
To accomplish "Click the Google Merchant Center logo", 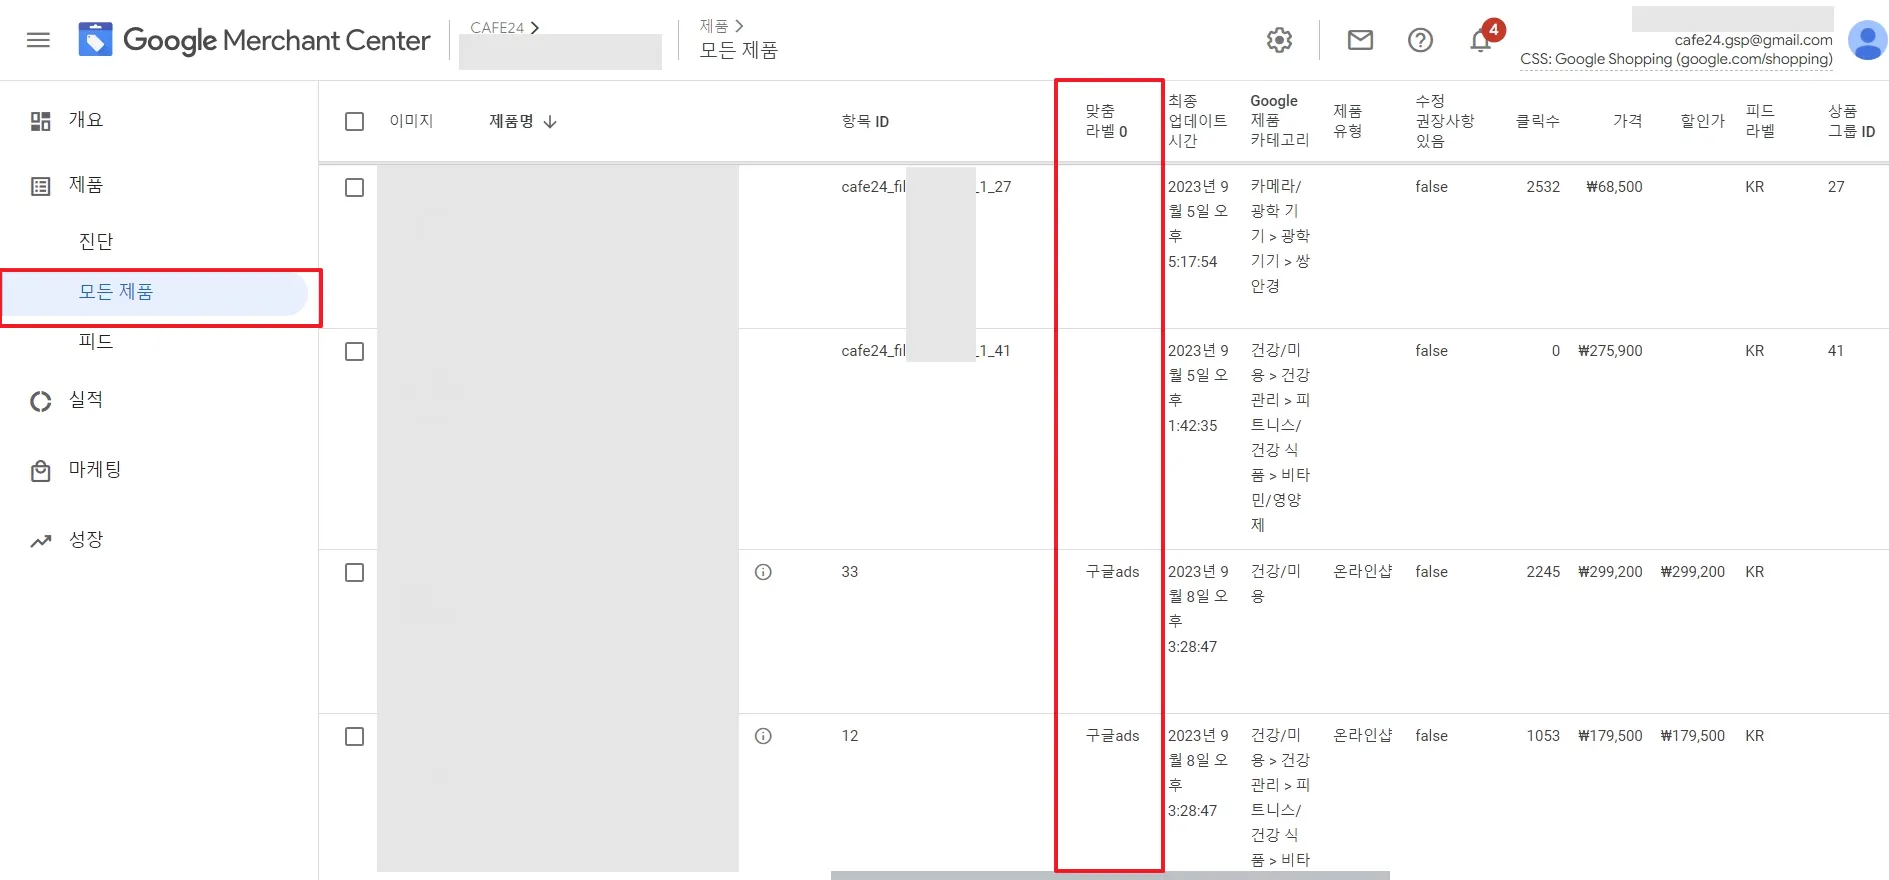I will [254, 40].
